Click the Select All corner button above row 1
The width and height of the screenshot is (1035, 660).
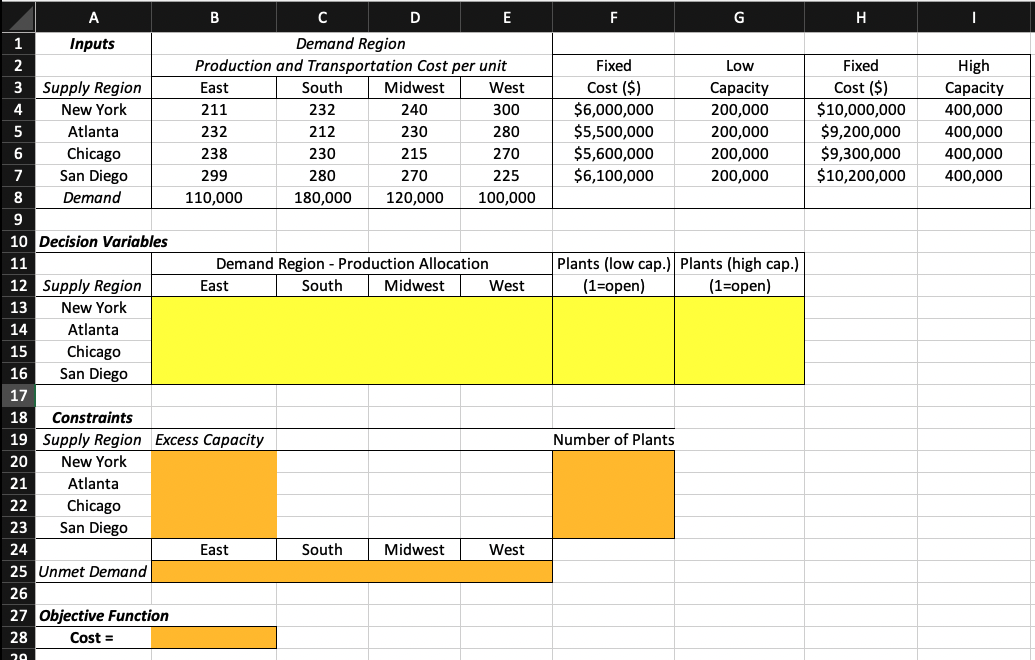coord(22,14)
